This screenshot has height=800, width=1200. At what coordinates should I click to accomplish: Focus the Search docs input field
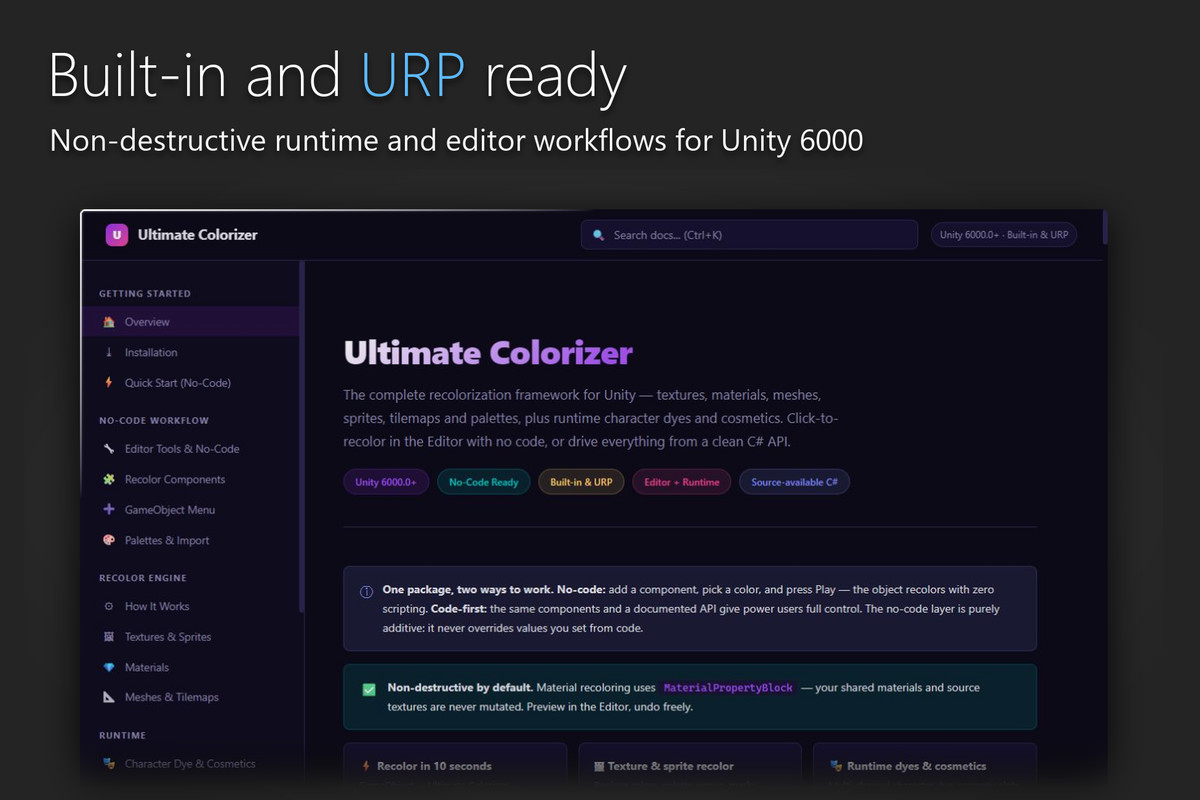[x=749, y=235]
